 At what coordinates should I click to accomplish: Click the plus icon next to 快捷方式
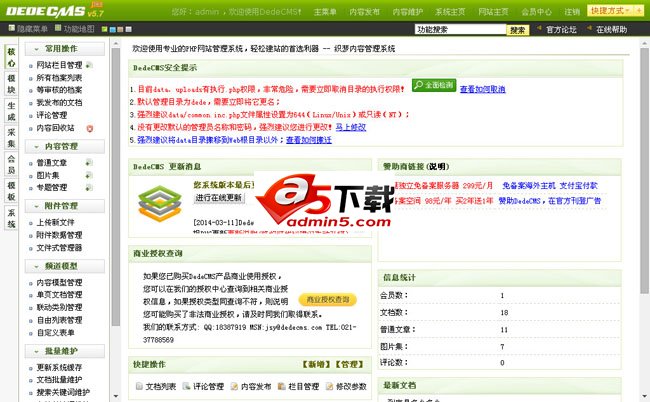click(639, 10)
